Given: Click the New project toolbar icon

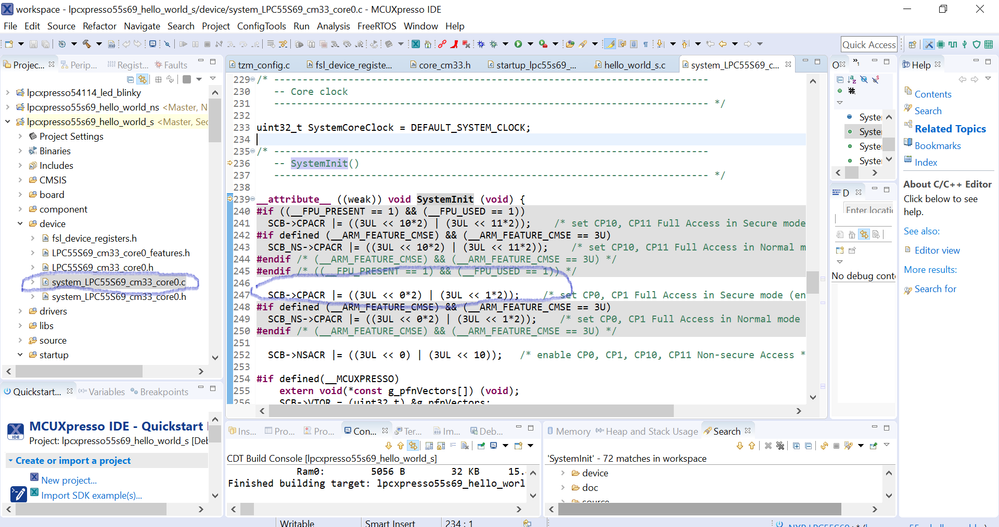Looking at the screenshot, I should pyautogui.click(x=9, y=44).
